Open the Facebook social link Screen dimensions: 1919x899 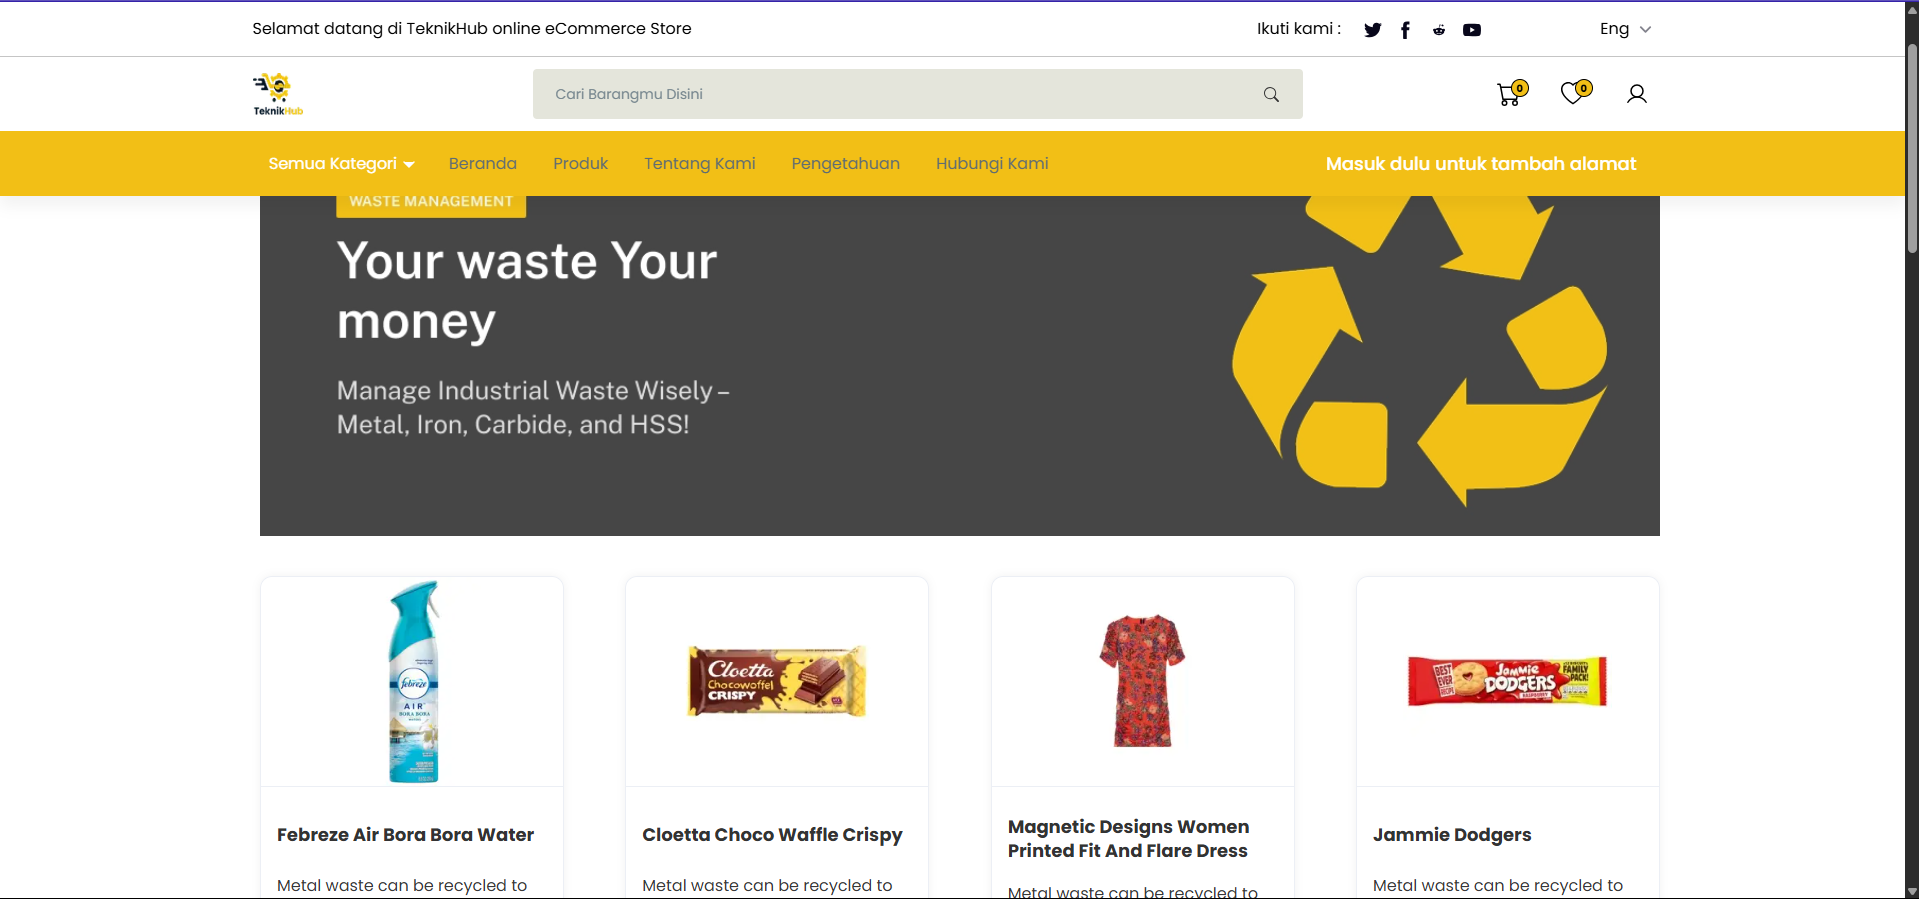pos(1405,30)
